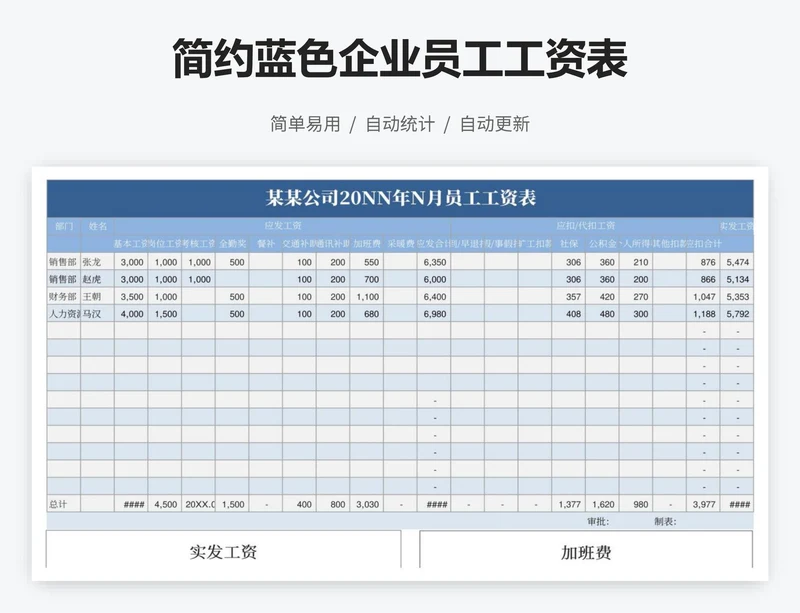Click the "部门" column header
This screenshot has width=800, height=613.
[x=64, y=226]
